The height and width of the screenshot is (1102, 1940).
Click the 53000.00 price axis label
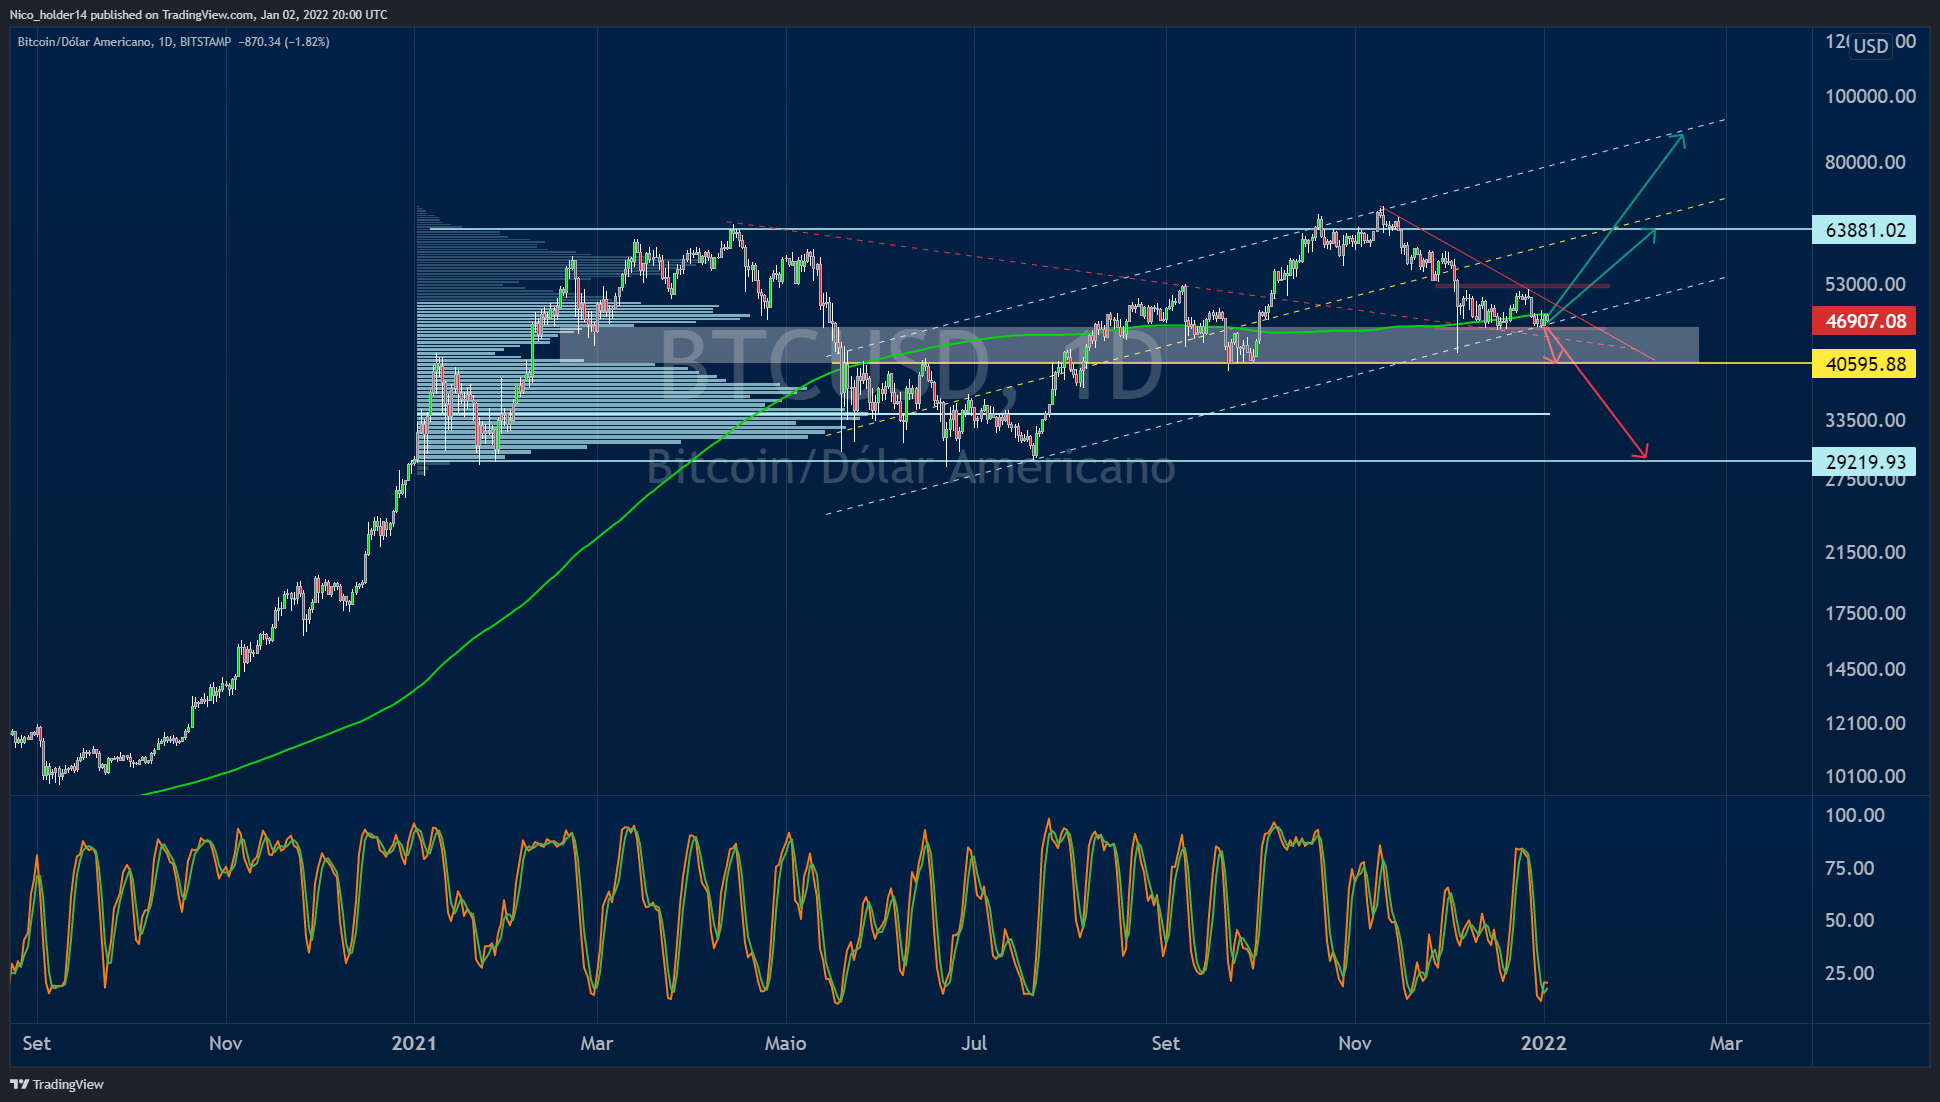1865,284
